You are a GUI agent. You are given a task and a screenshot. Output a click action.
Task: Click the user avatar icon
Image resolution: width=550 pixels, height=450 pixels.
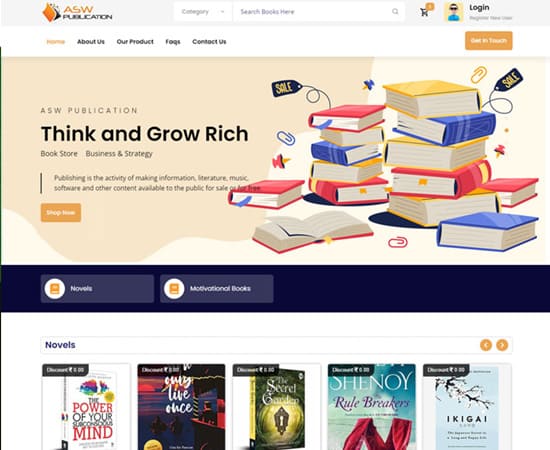click(454, 12)
